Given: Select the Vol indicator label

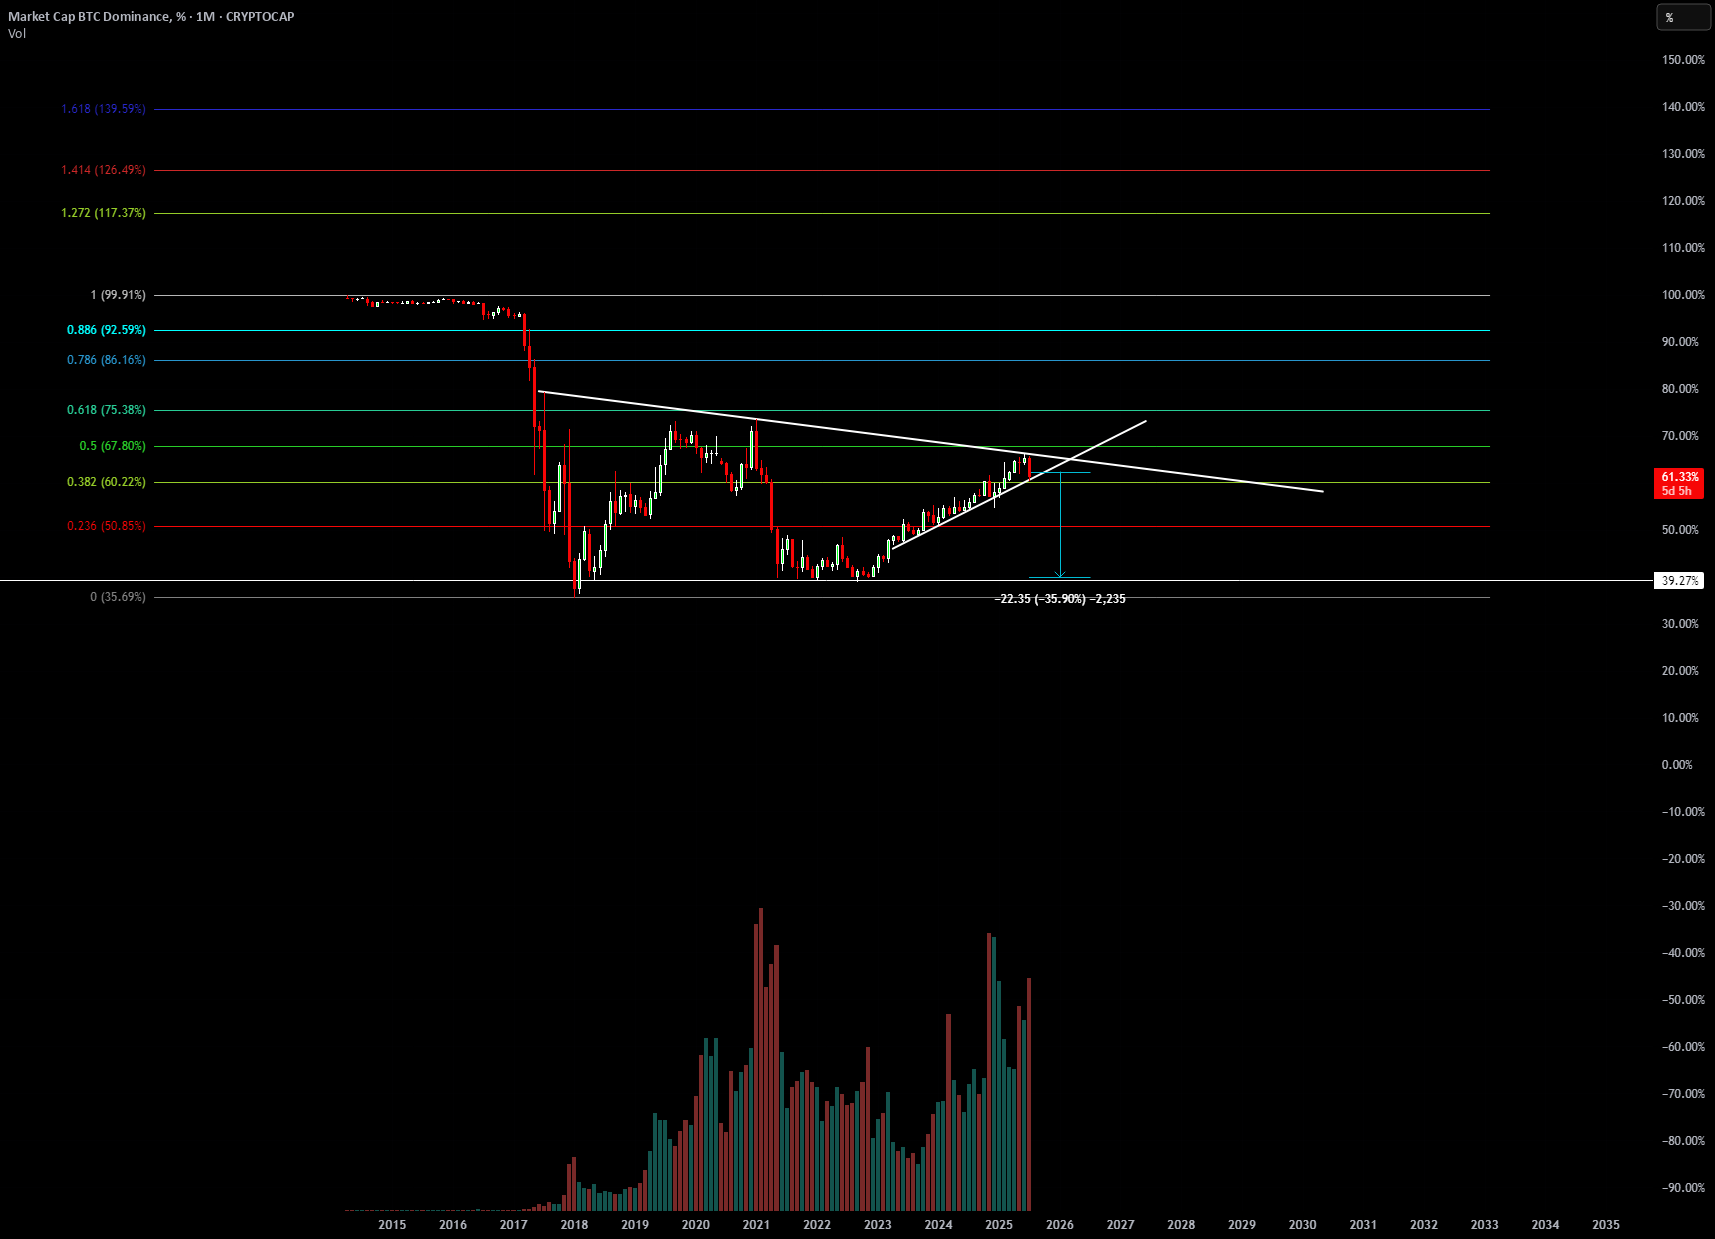Looking at the screenshot, I should click(x=17, y=34).
